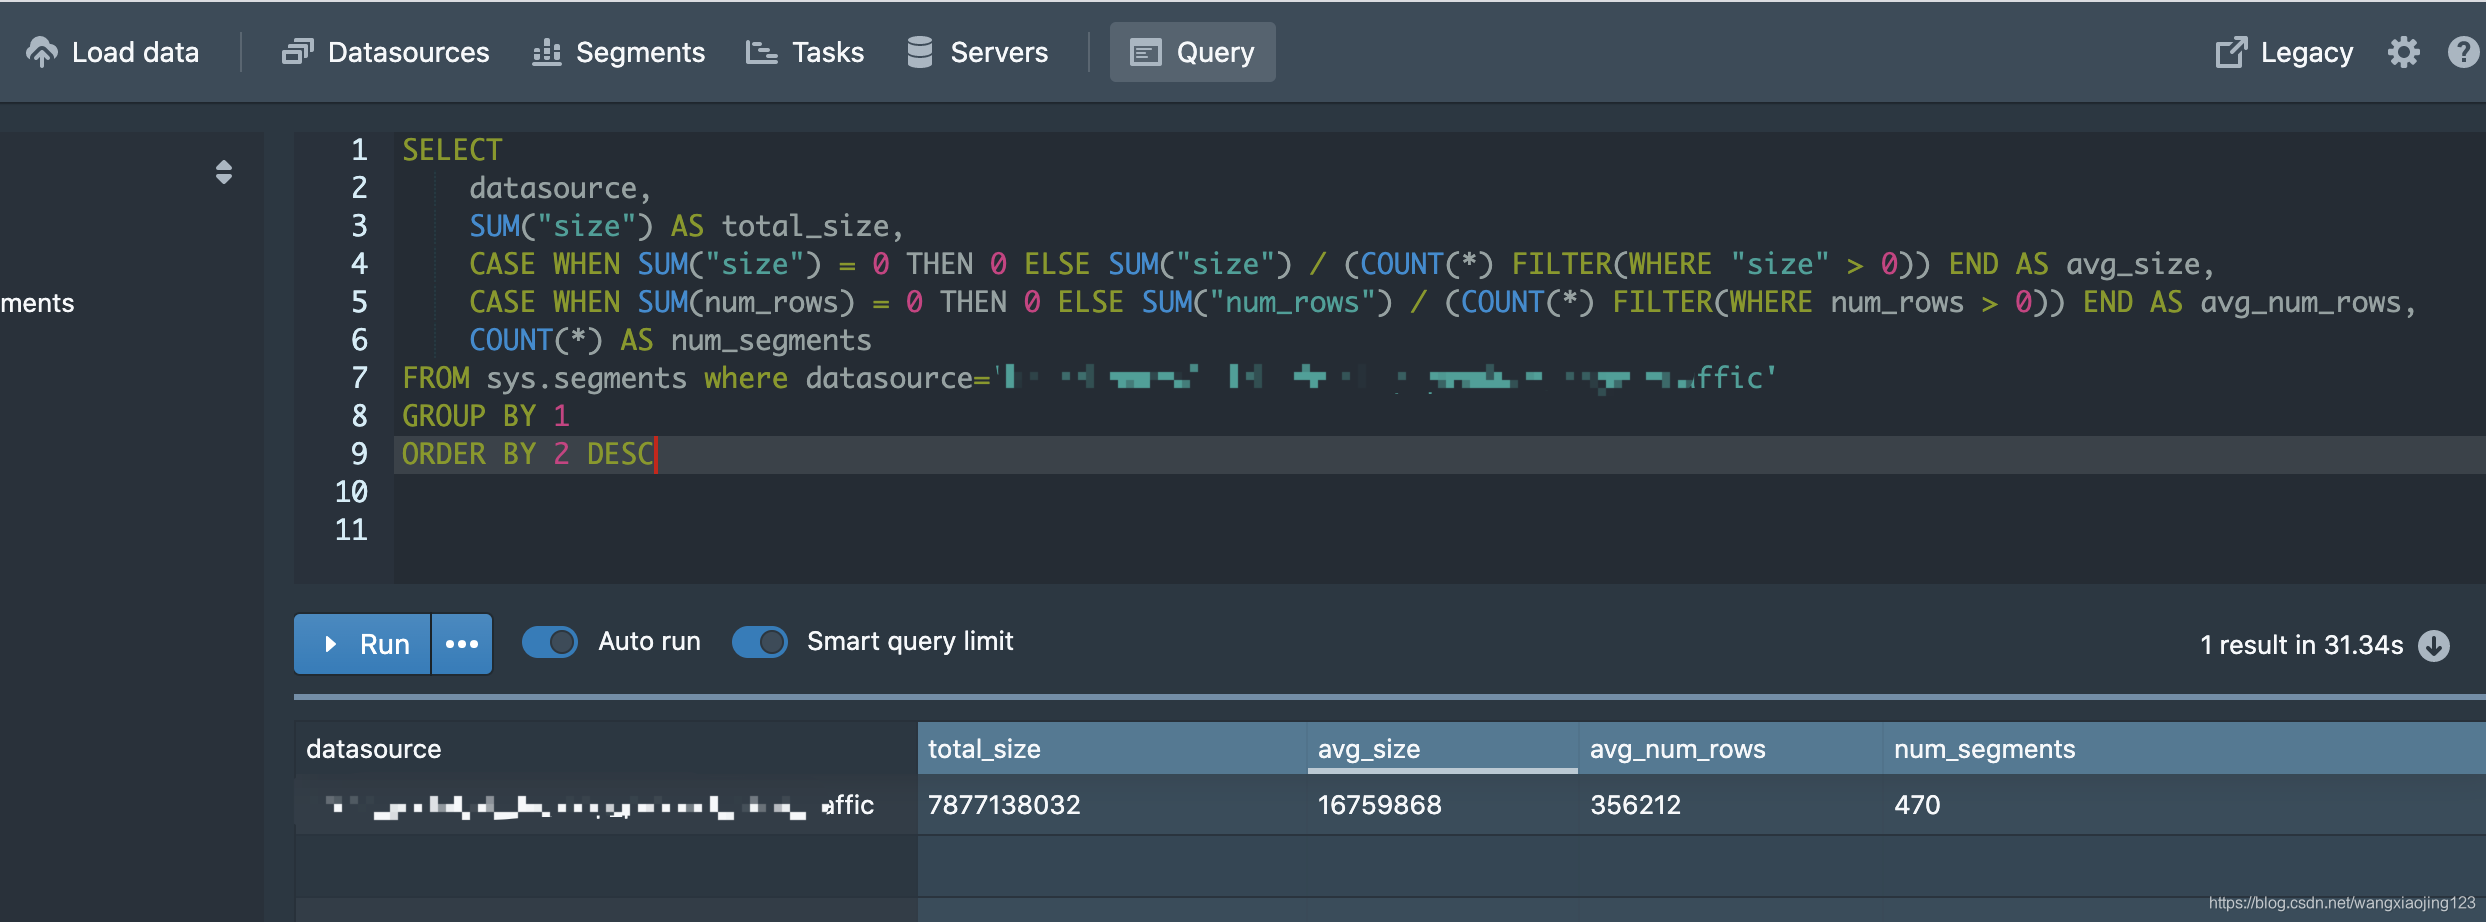2486x922 pixels.
Task: Click line number 10 in gutter
Action: pyautogui.click(x=351, y=492)
